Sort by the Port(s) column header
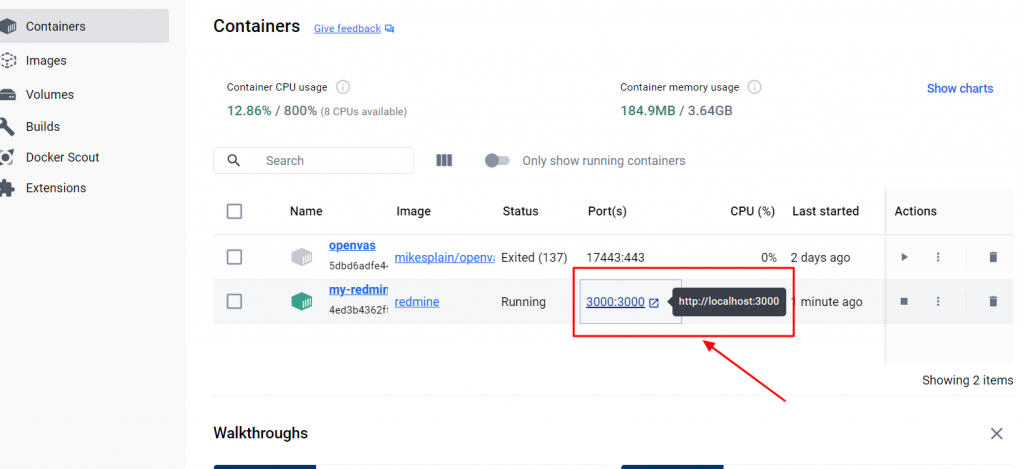Viewport: 1024px width, 469px height. coord(607,211)
